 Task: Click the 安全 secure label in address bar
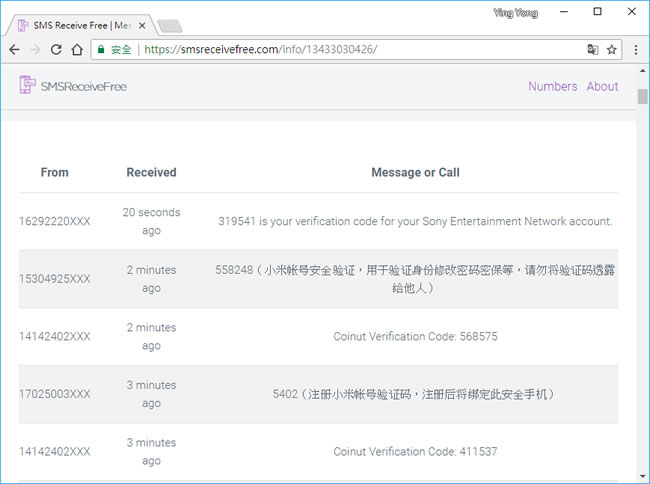[x=121, y=50]
